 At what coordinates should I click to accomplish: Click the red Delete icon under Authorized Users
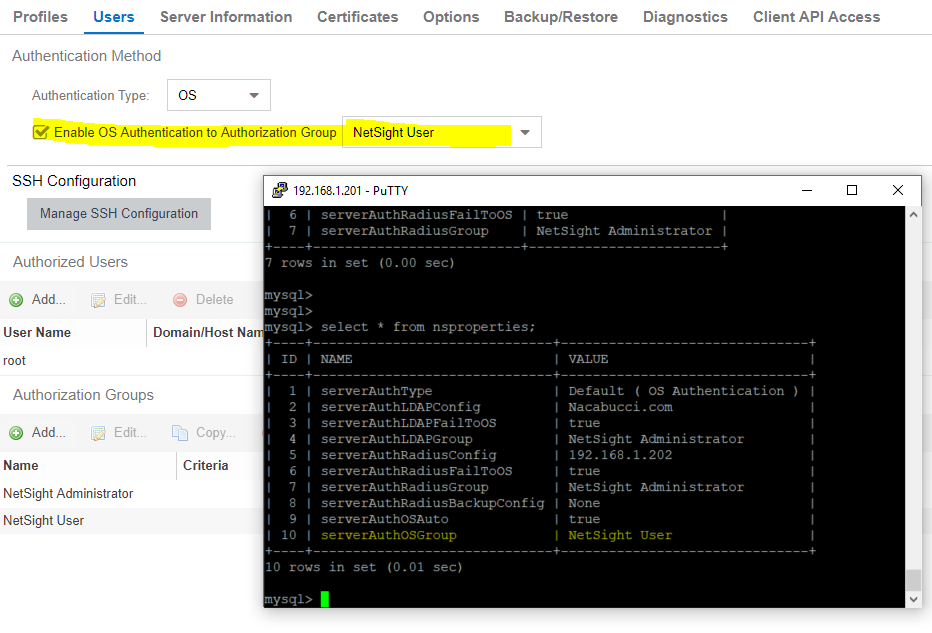180,300
